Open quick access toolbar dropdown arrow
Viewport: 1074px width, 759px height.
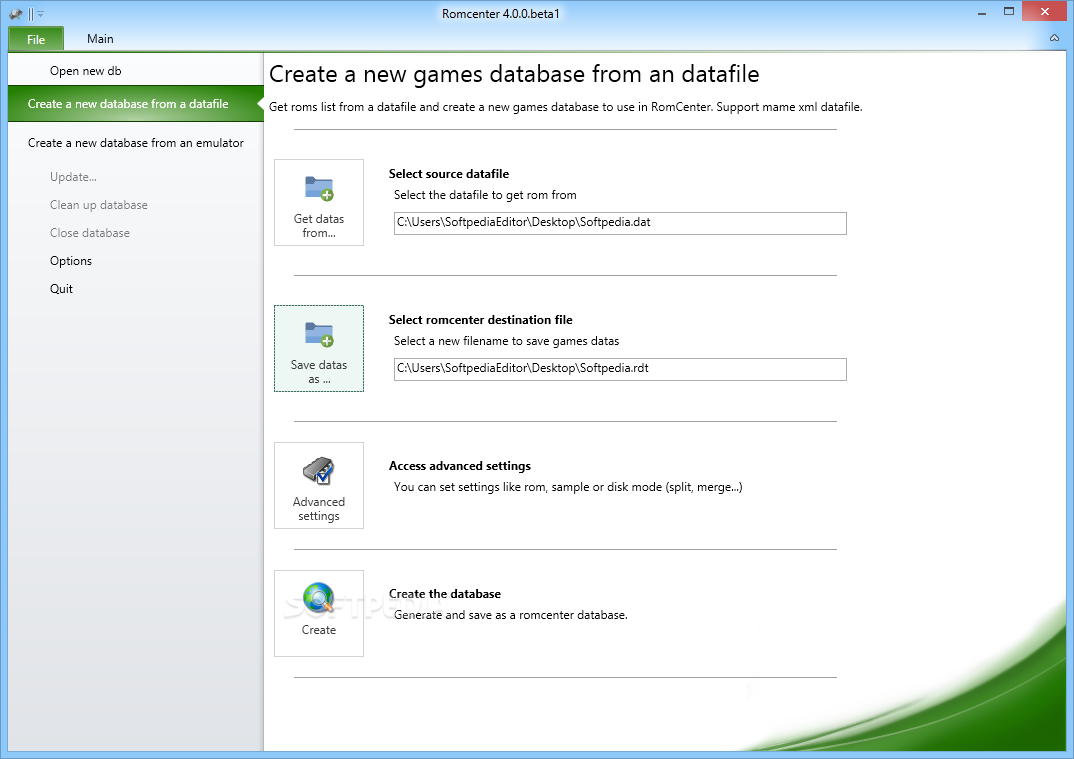coord(40,14)
